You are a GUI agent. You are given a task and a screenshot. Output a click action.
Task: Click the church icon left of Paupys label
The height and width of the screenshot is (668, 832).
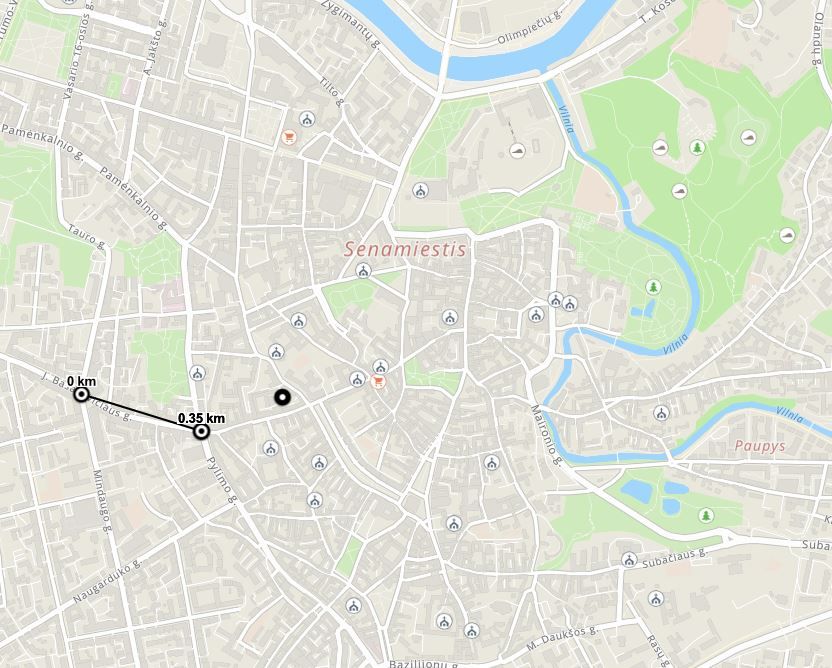[x=661, y=412]
